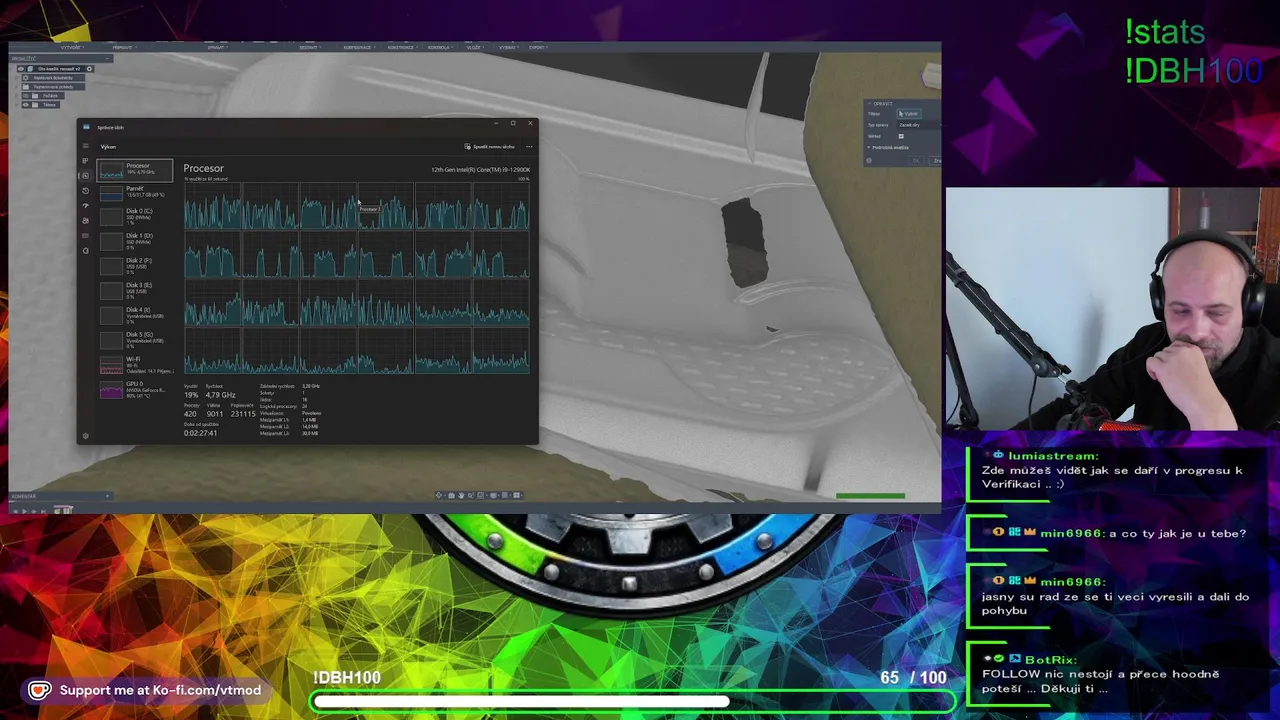The image size is (1280, 720).
Task: Click the three-dots more options in Task Manager
Action: [529, 147]
